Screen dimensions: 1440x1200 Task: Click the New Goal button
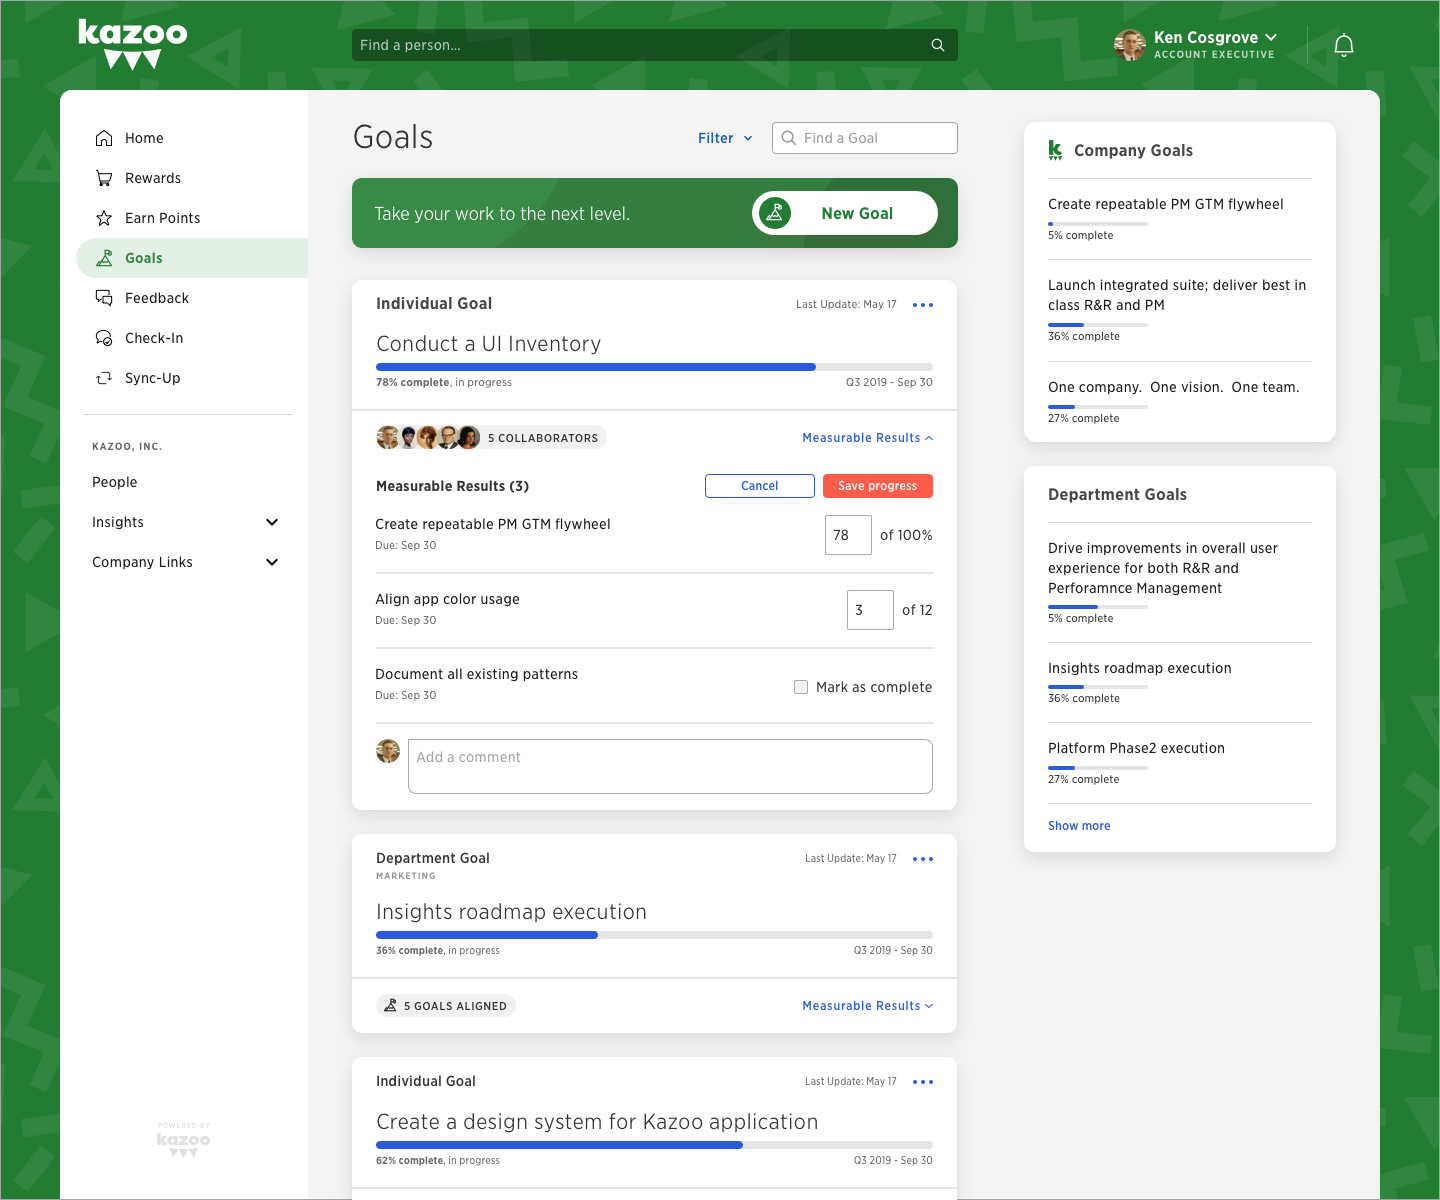point(845,213)
